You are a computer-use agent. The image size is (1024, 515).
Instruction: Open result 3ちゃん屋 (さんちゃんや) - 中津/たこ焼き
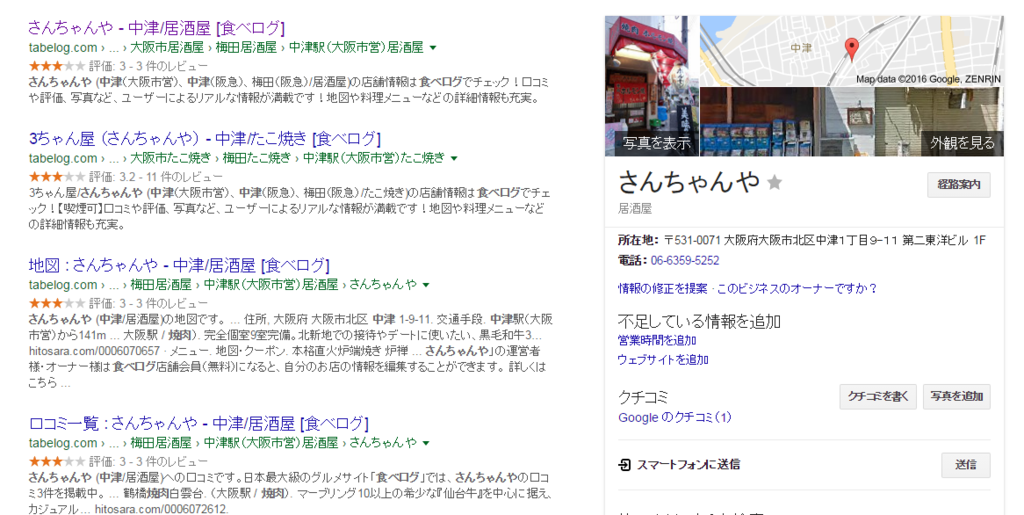point(204,138)
